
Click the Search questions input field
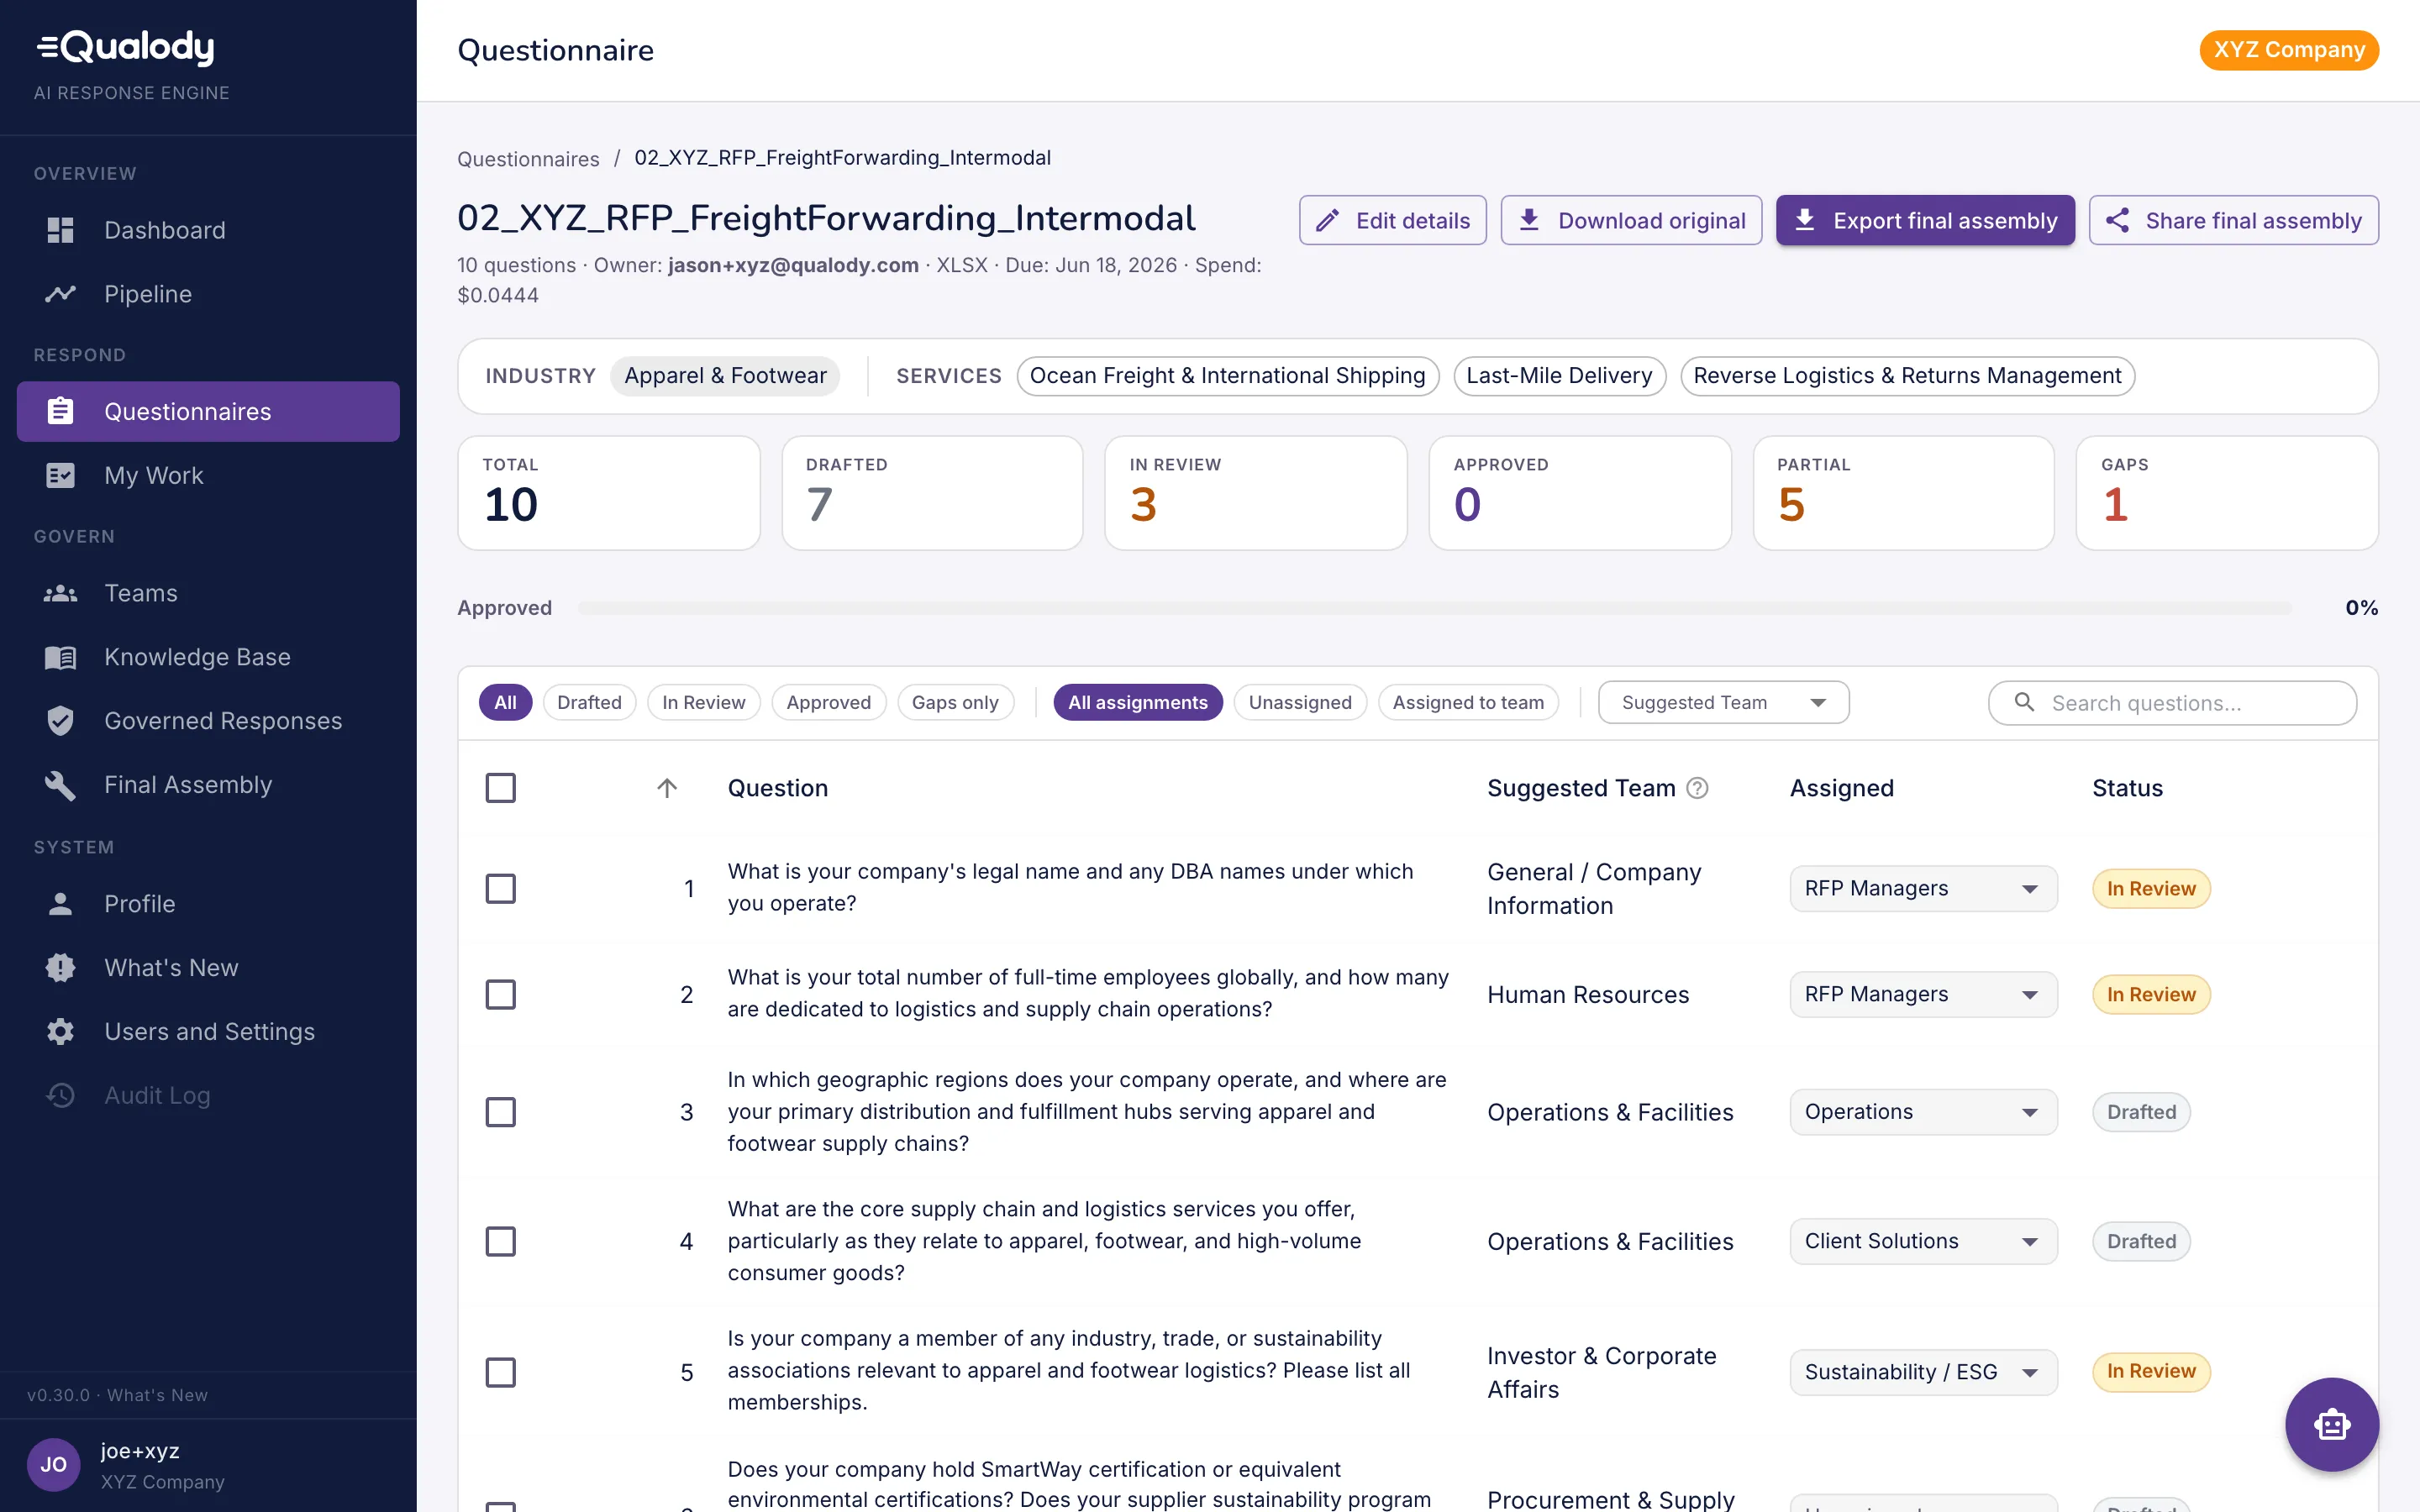pos(2172,703)
